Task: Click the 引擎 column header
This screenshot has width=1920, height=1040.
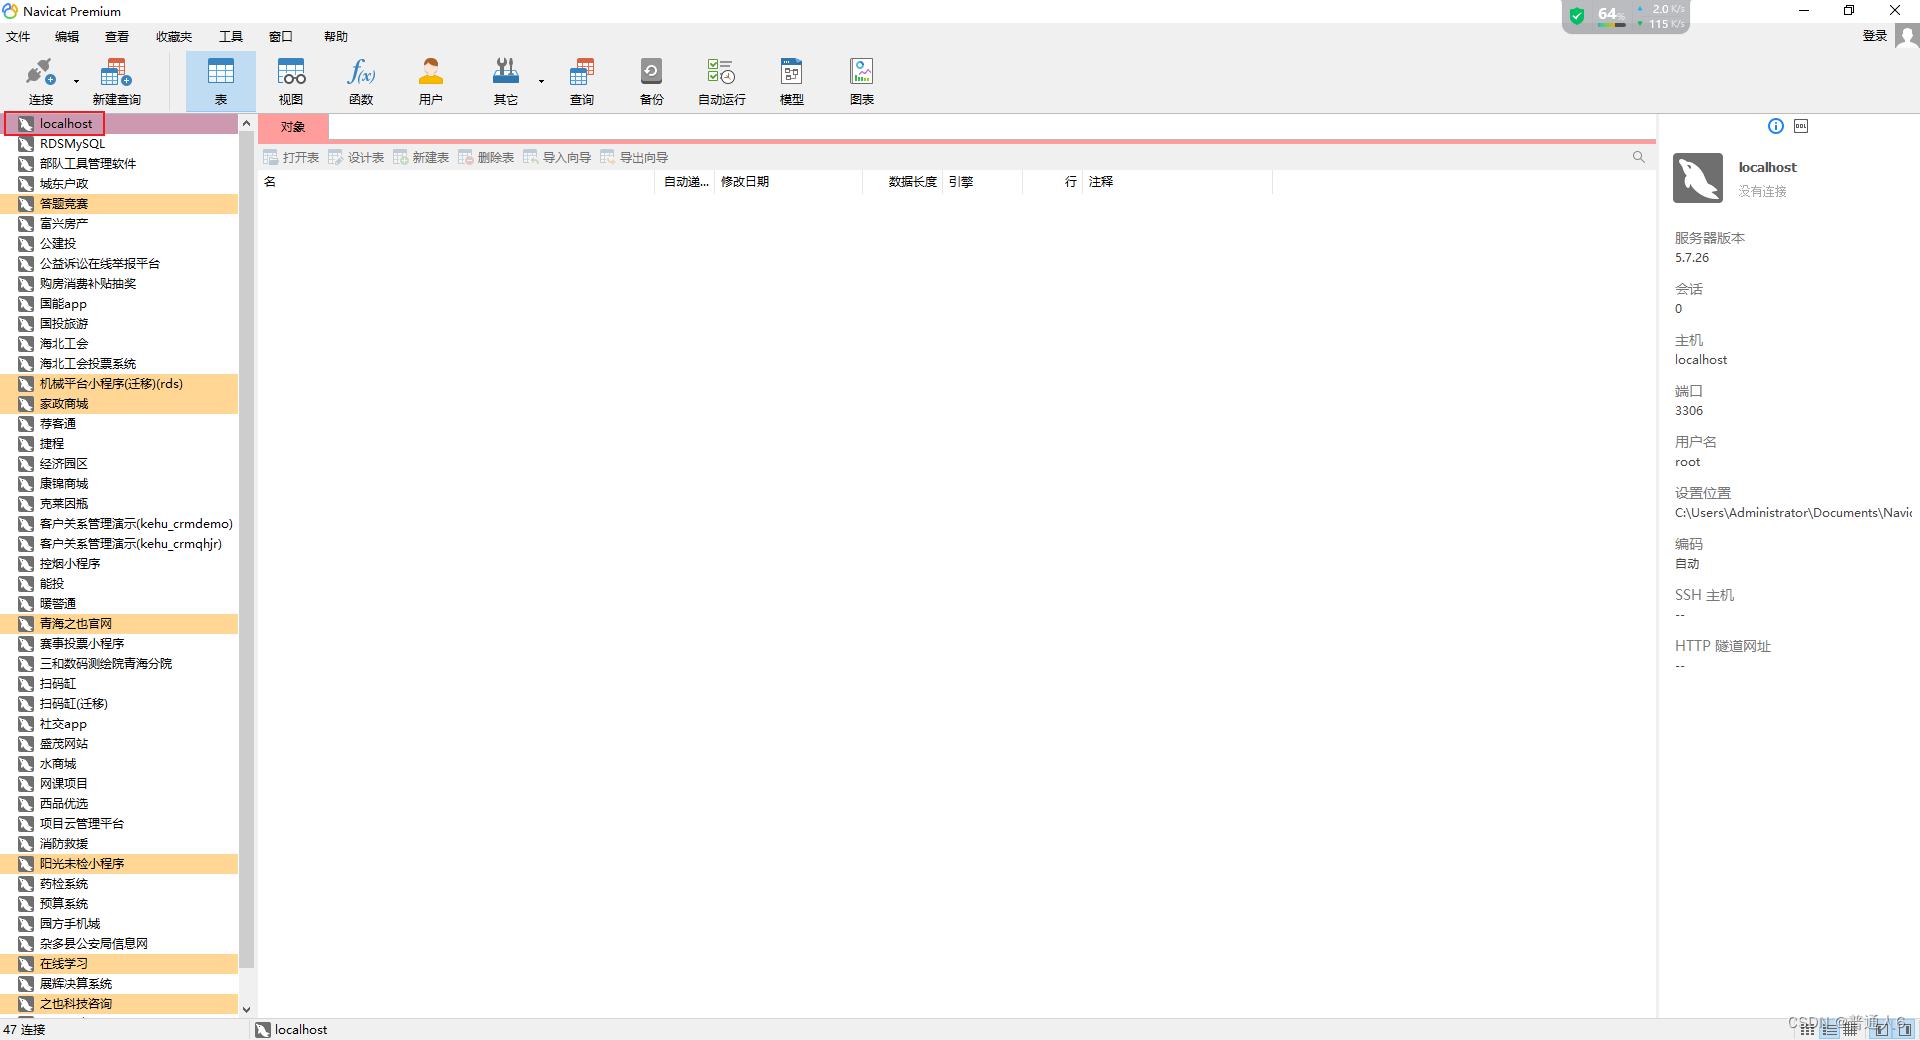Action: click(983, 182)
